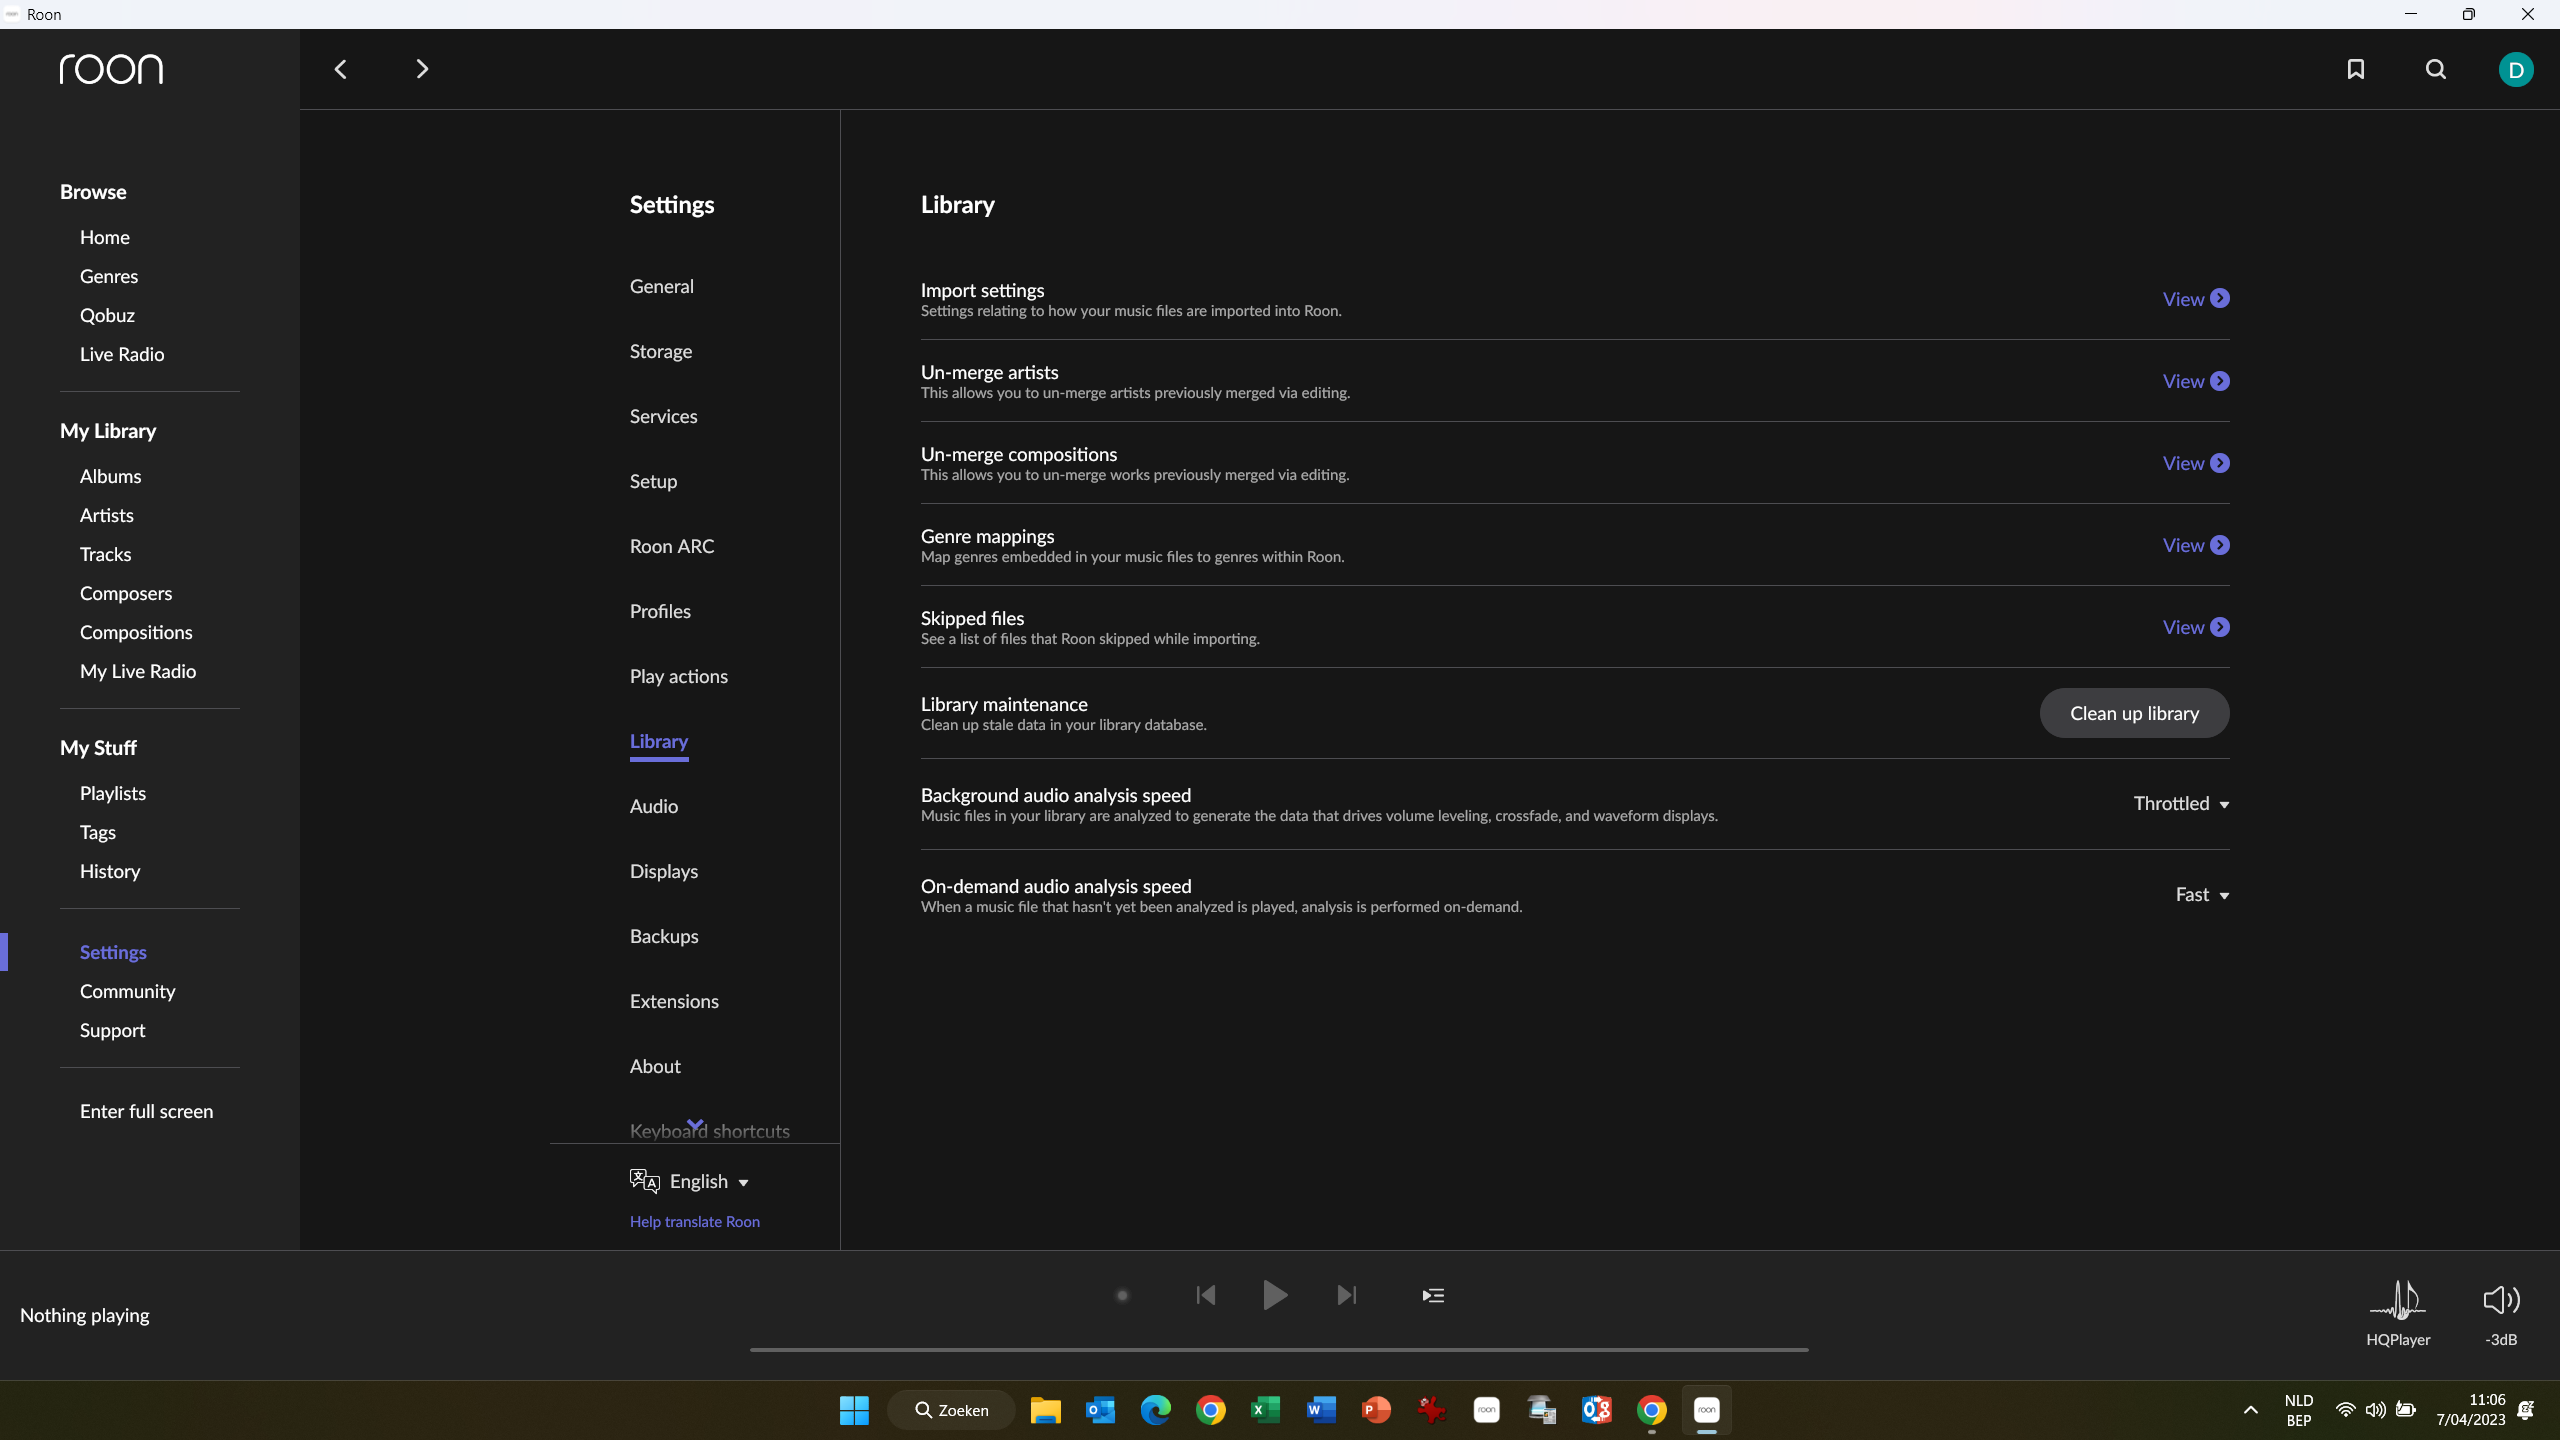This screenshot has height=1440, width=2560.
Task: Open Storage settings section
Action: pyautogui.click(x=661, y=352)
